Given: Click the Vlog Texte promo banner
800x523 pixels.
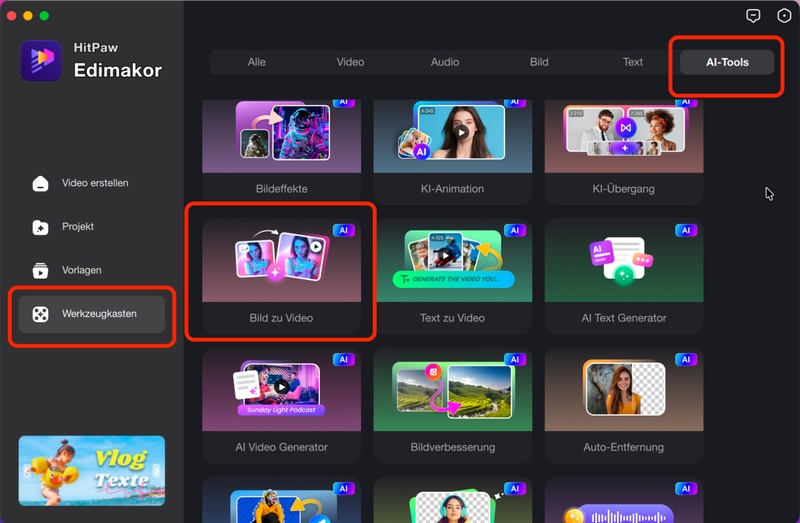Looking at the screenshot, I should pyautogui.click(x=91, y=470).
